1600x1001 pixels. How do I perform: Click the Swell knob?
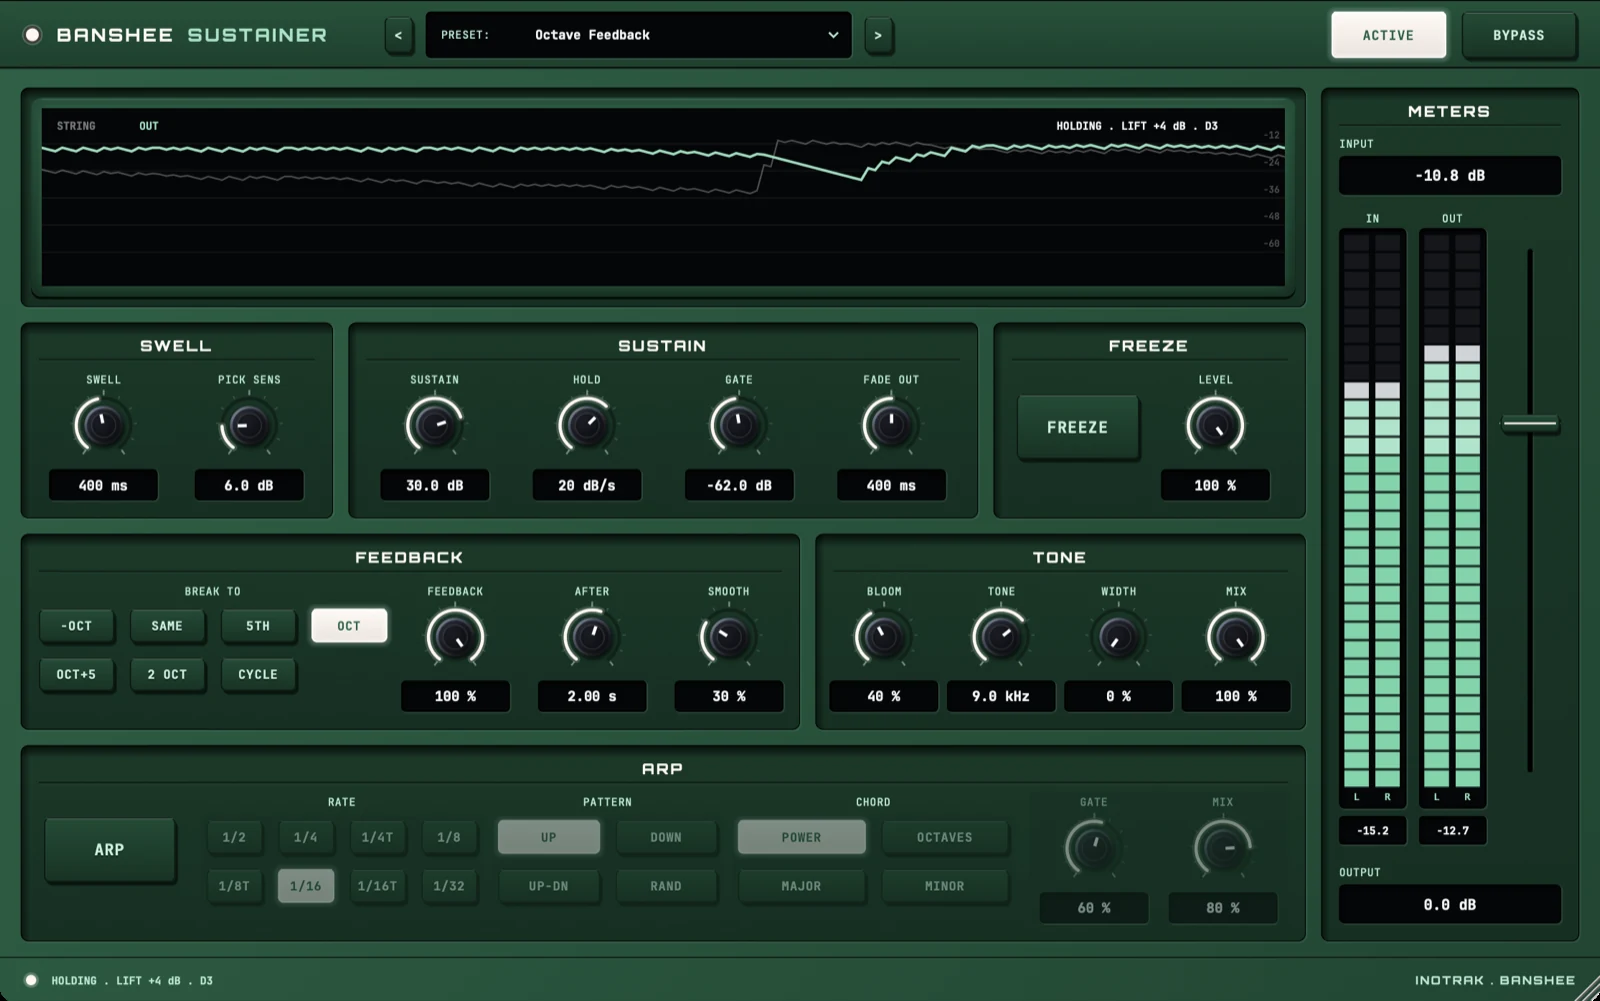(x=103, y=426)
